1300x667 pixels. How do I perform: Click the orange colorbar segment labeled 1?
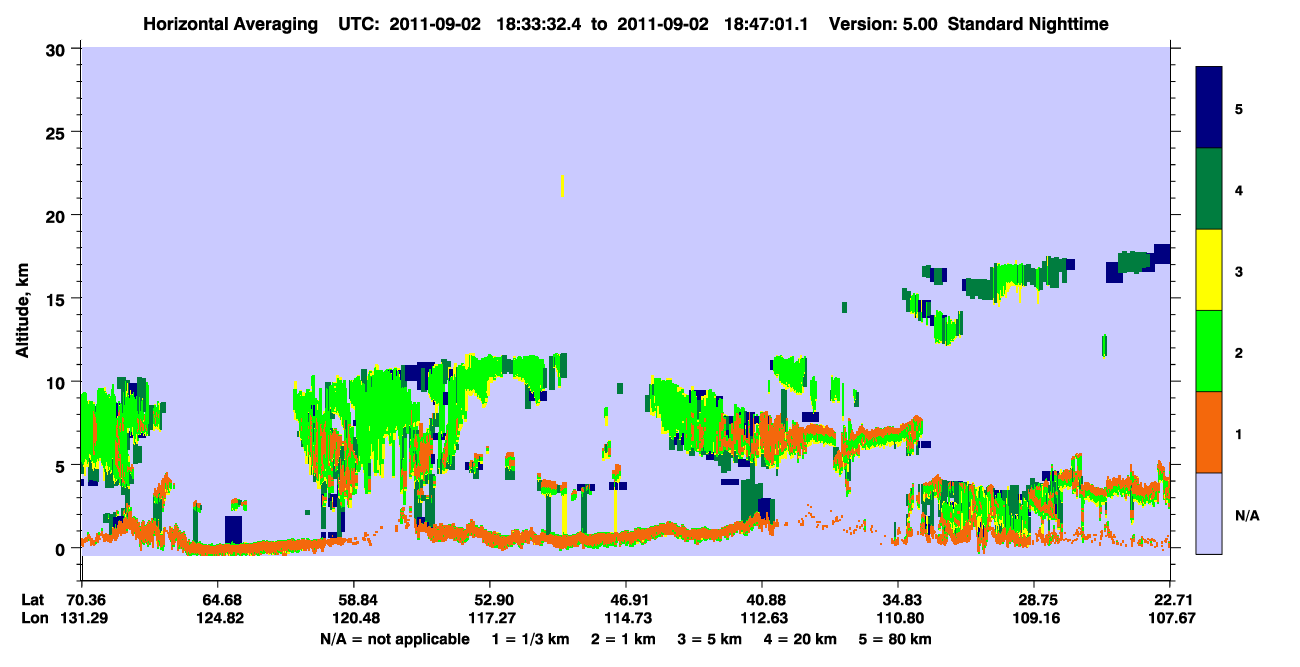[x=1209, y=432]
